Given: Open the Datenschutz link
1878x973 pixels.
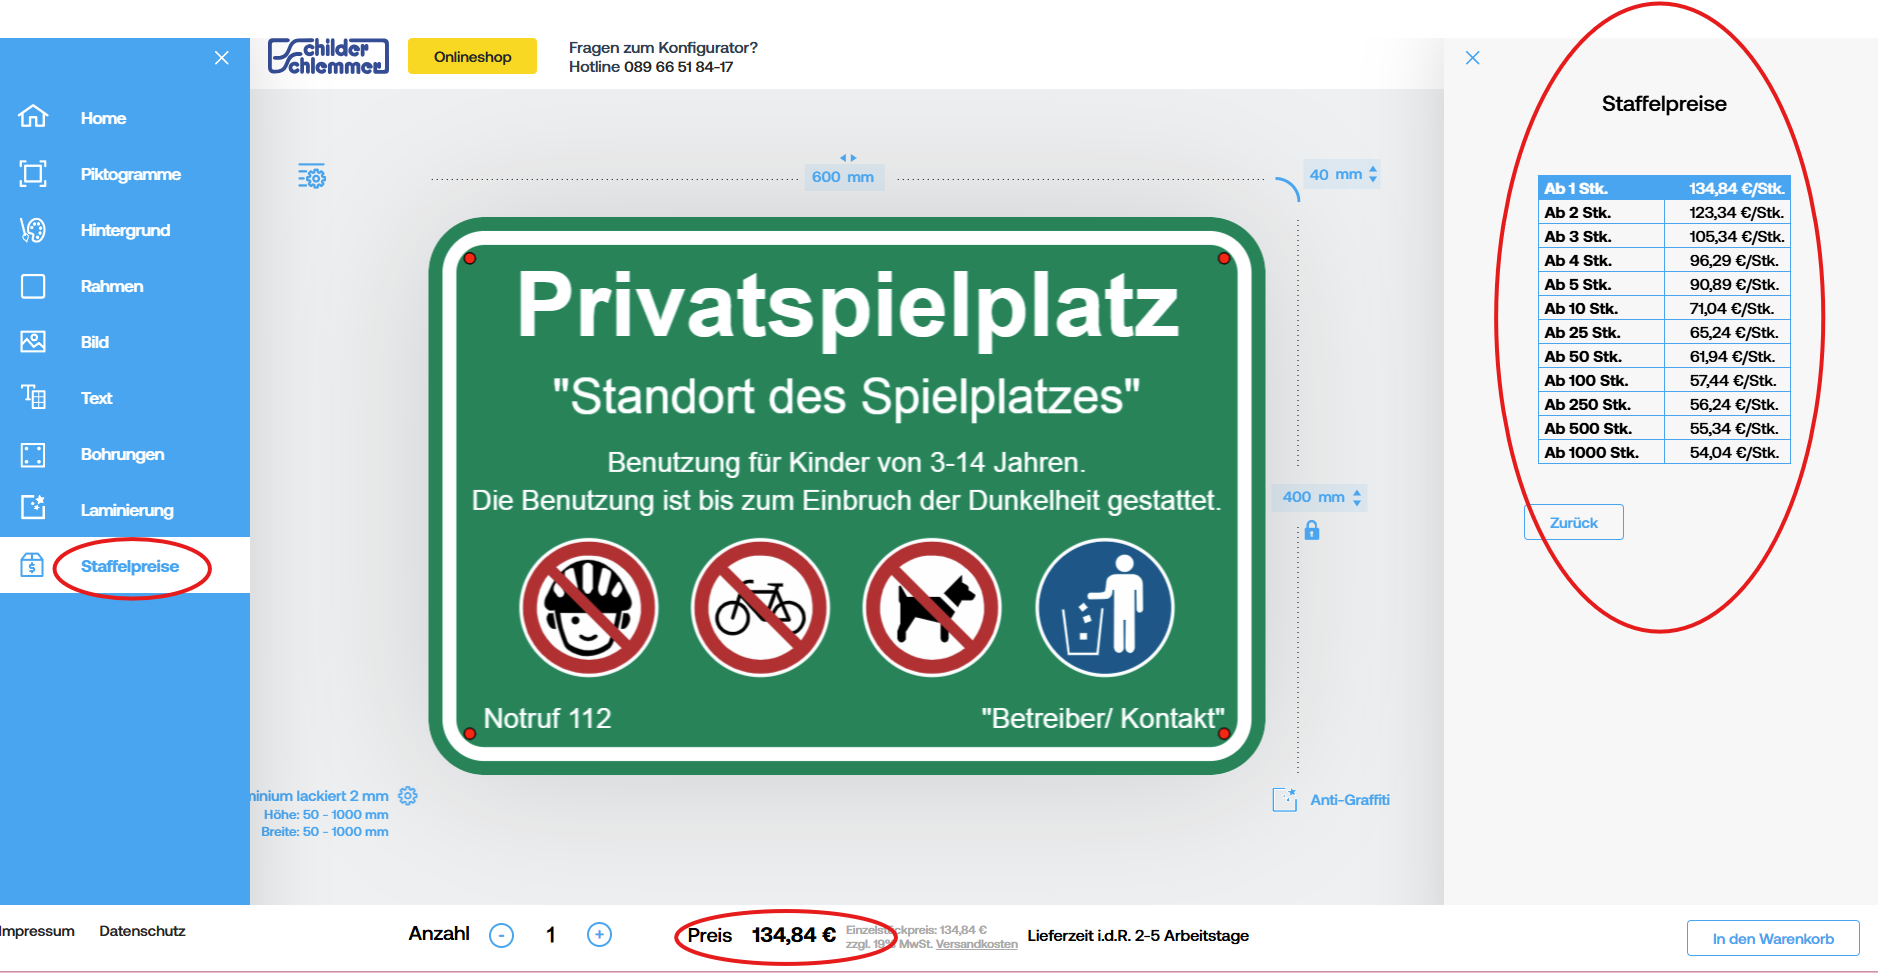Looking at the screenshot, I should point(142,931).
